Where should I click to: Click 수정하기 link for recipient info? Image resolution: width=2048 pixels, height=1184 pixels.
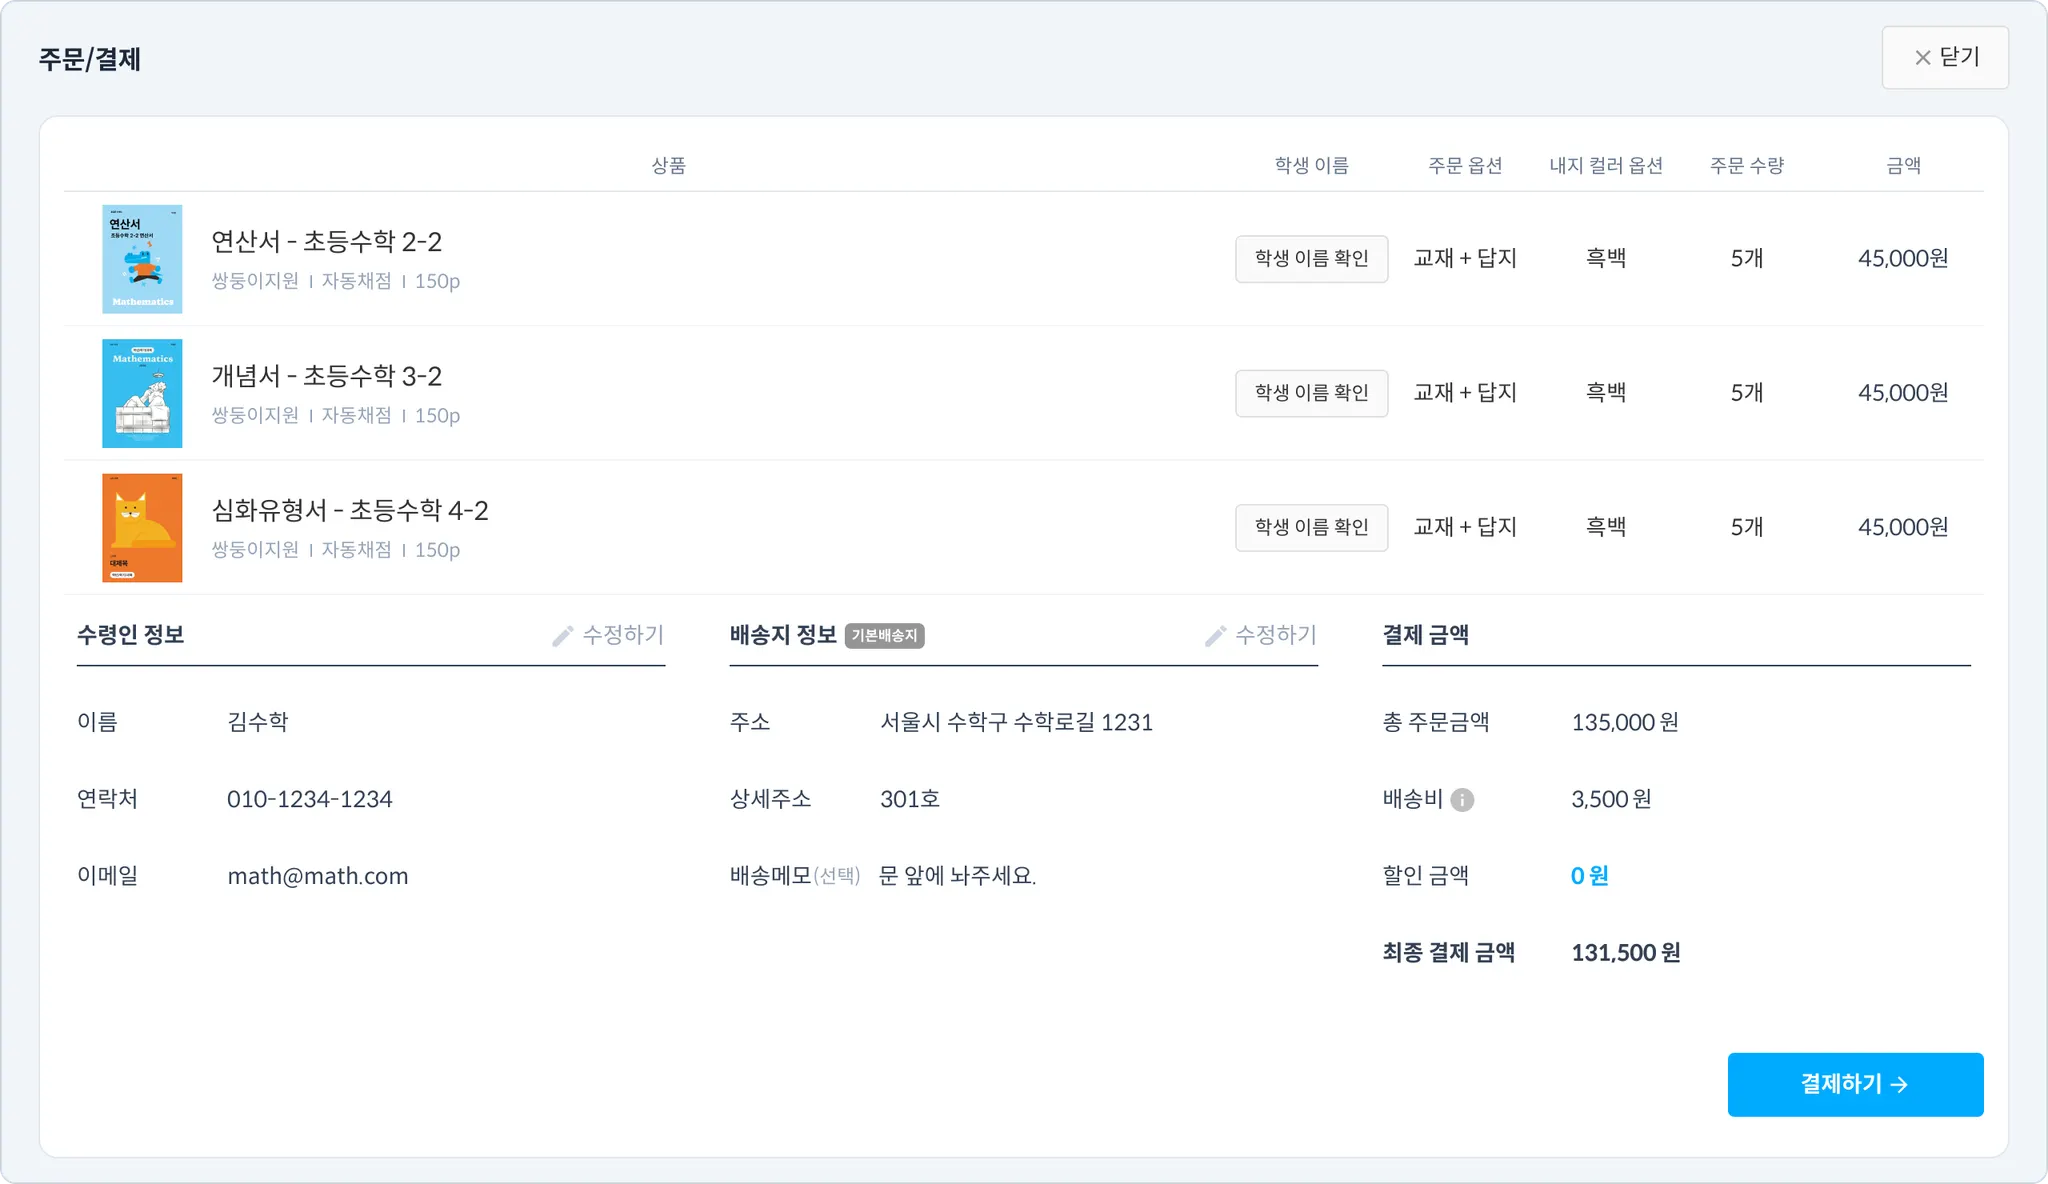coord(623,635)
